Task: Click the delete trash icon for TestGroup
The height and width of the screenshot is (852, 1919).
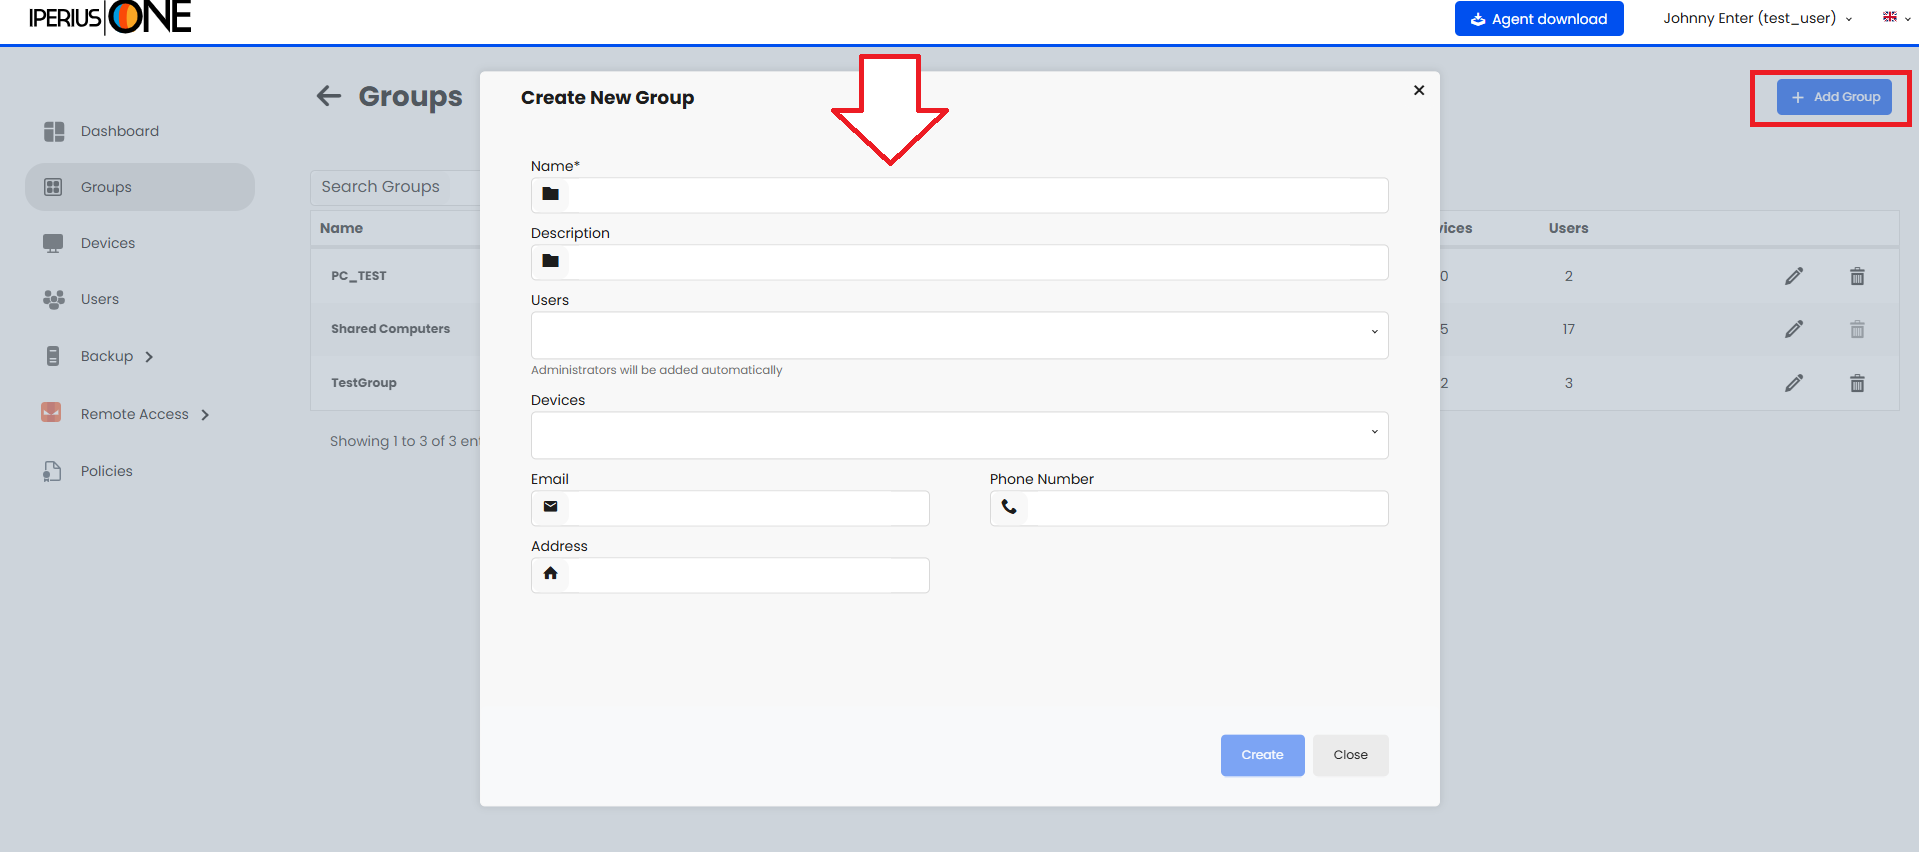Action: click(1857, 383)
